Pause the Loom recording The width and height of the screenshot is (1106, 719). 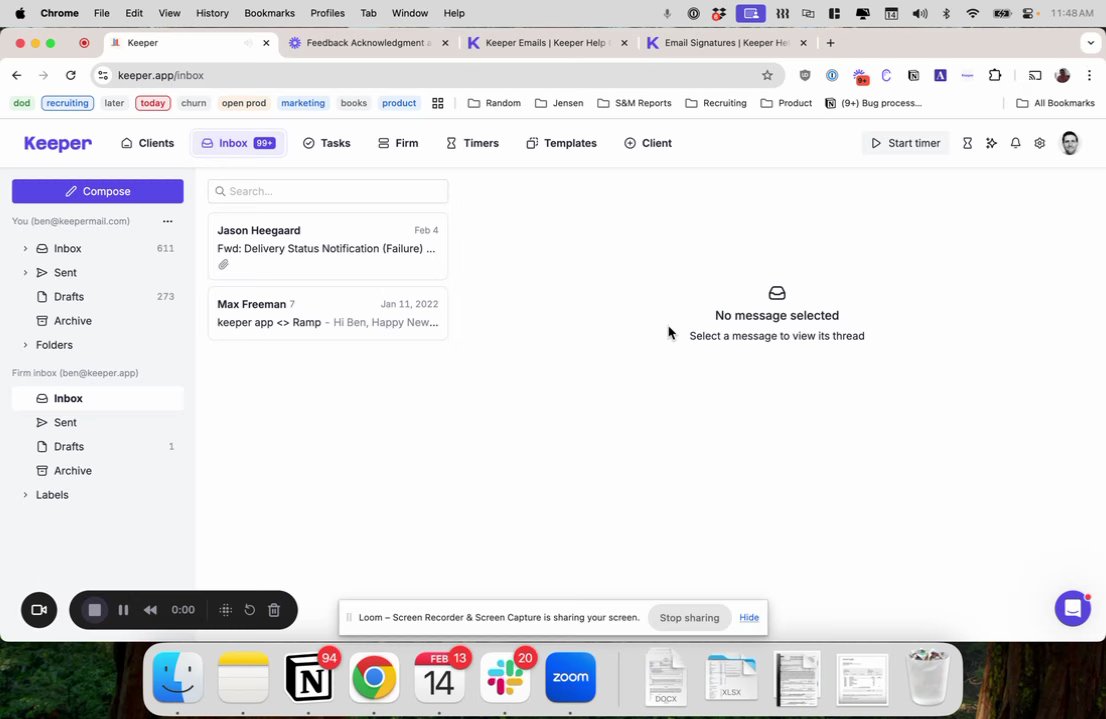point(123,610)
